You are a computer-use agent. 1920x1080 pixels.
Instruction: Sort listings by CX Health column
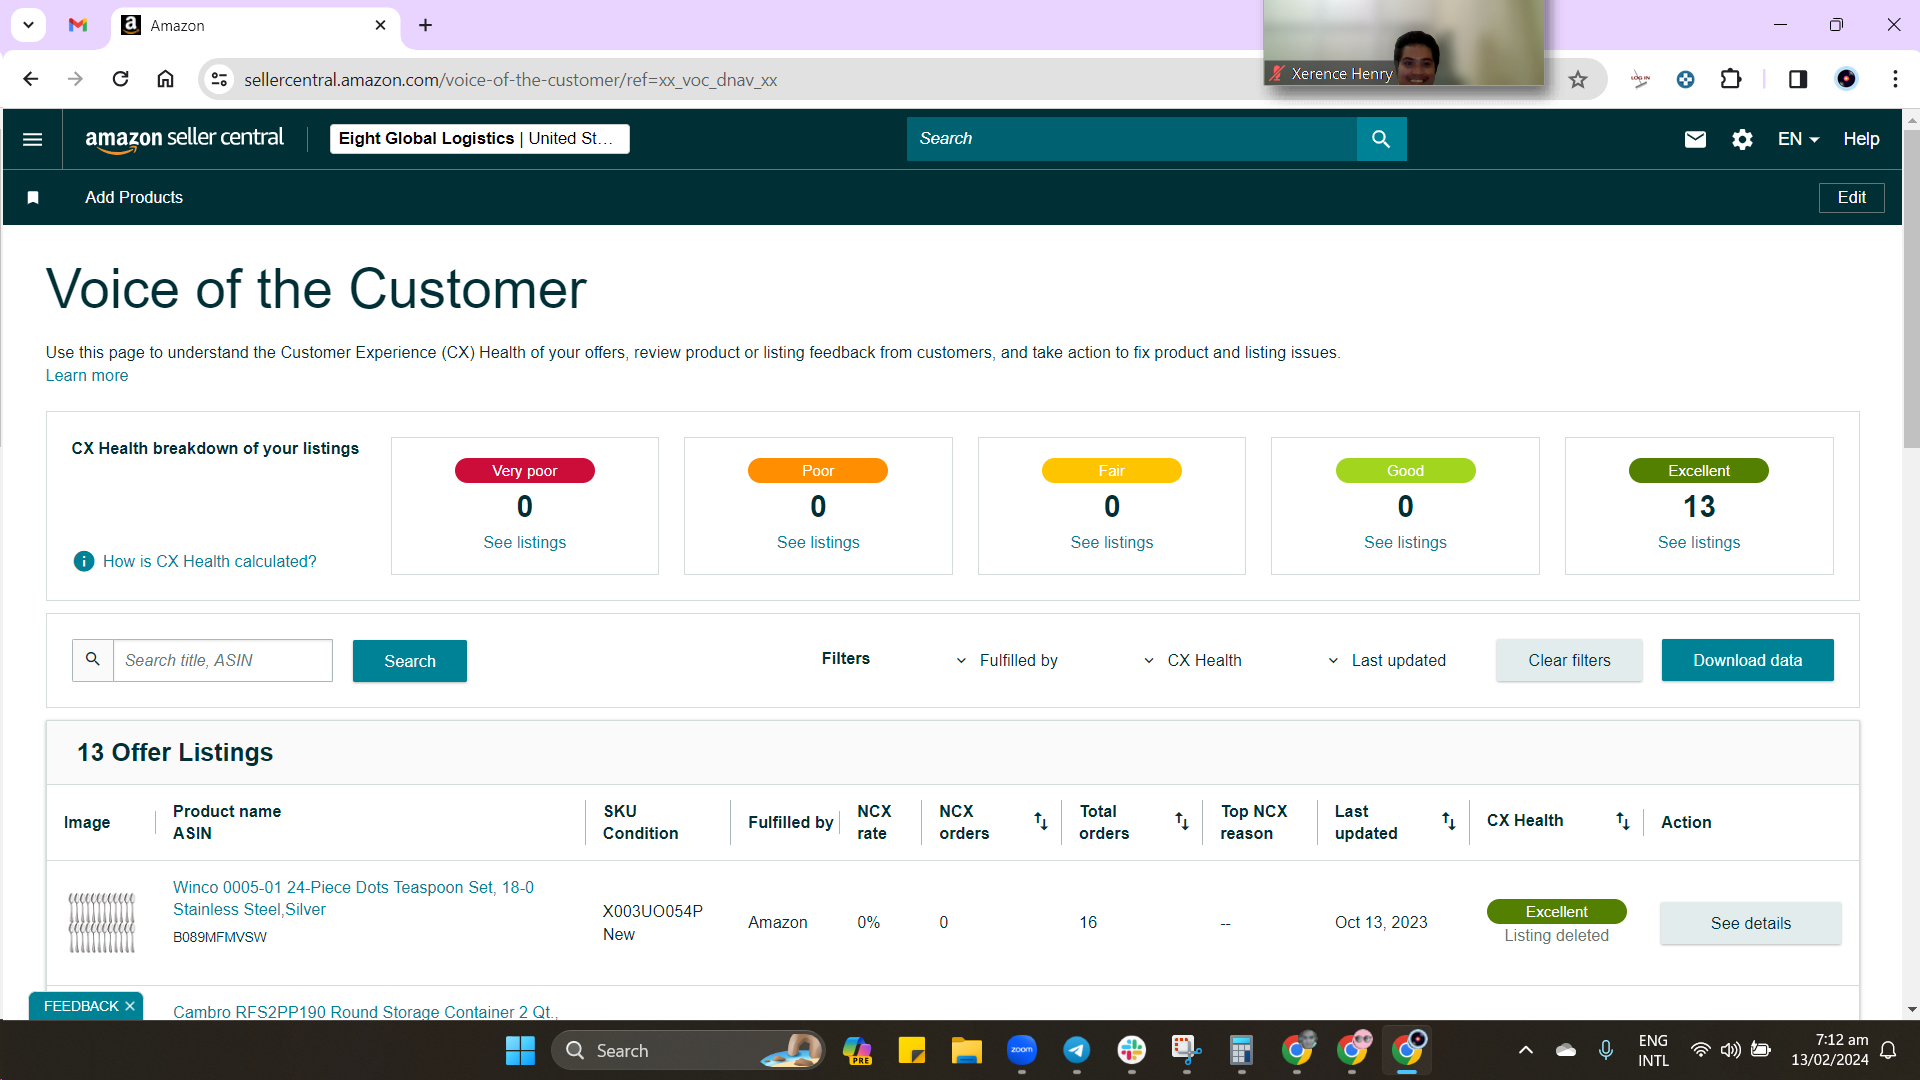[1622, 821]
